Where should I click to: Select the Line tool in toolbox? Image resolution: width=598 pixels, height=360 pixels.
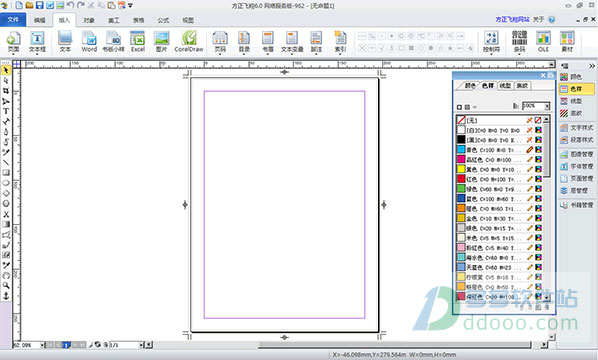click(x=6, y=162)
